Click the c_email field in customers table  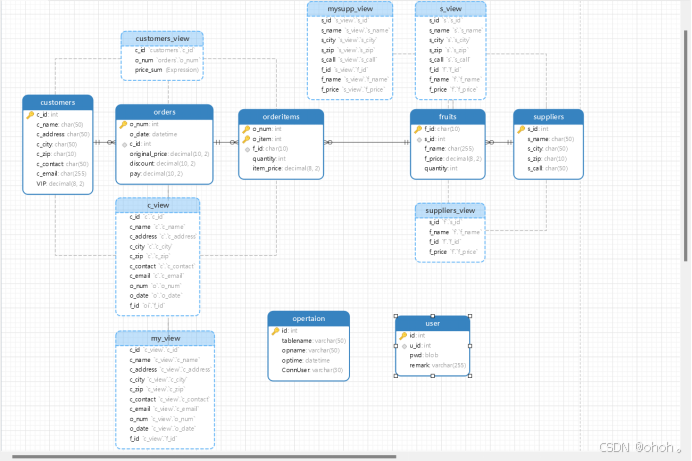[x=61, y=174]
